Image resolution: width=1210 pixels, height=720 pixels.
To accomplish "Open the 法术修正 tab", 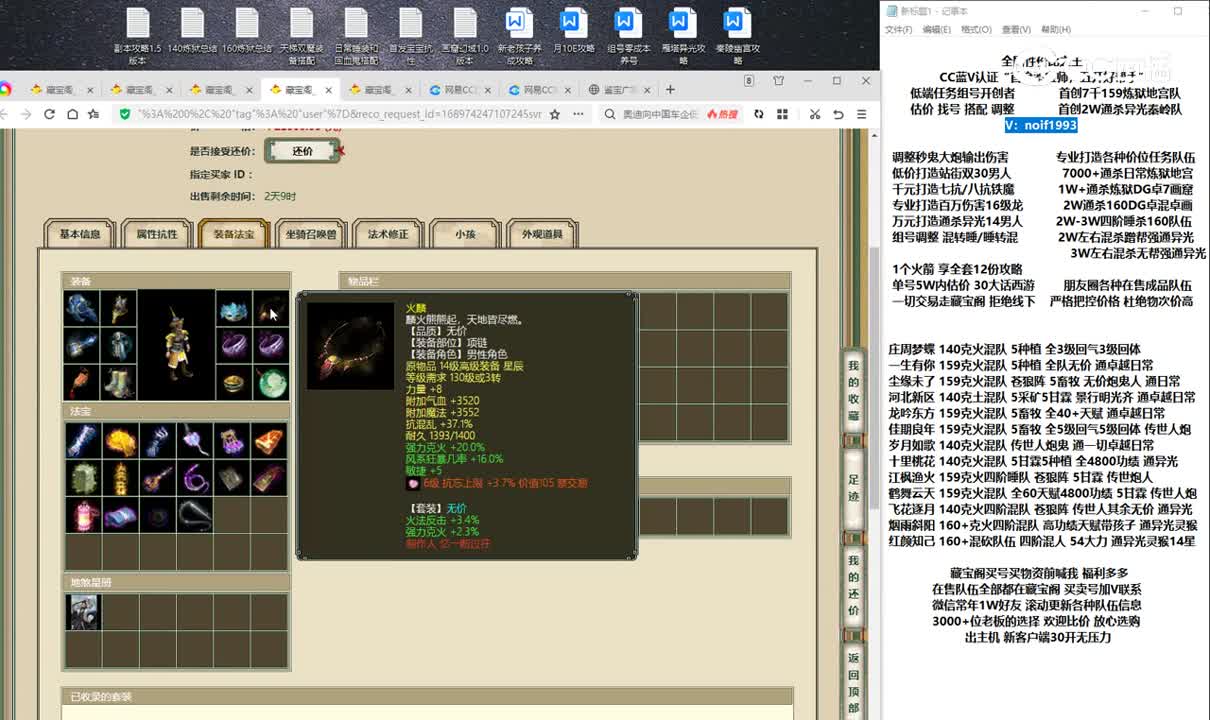I will 388,234.
